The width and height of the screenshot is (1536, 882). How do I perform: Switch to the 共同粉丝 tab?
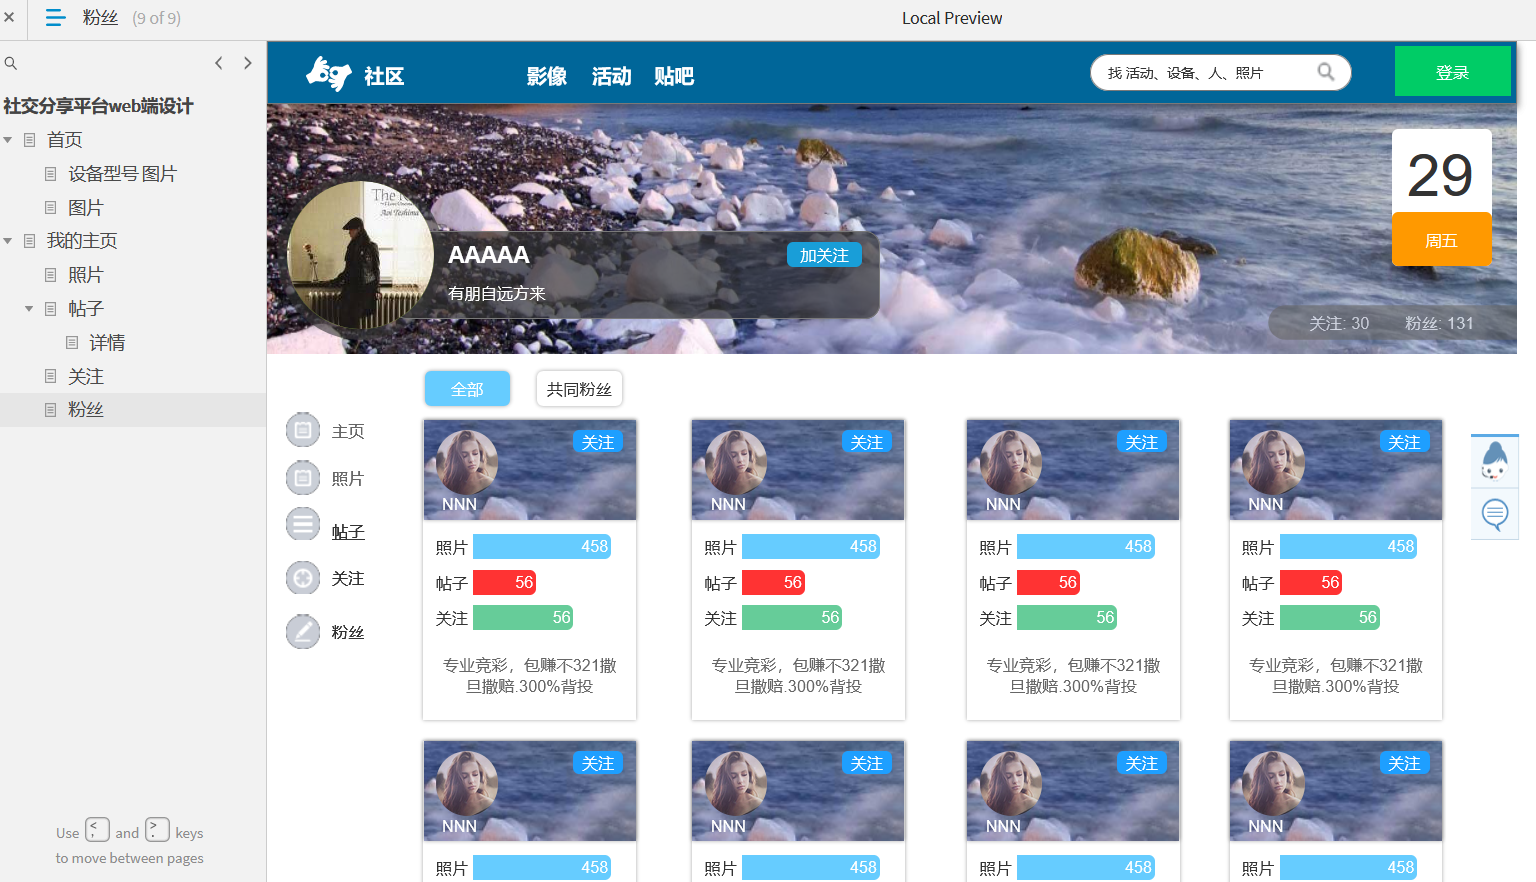coord(579,389)
